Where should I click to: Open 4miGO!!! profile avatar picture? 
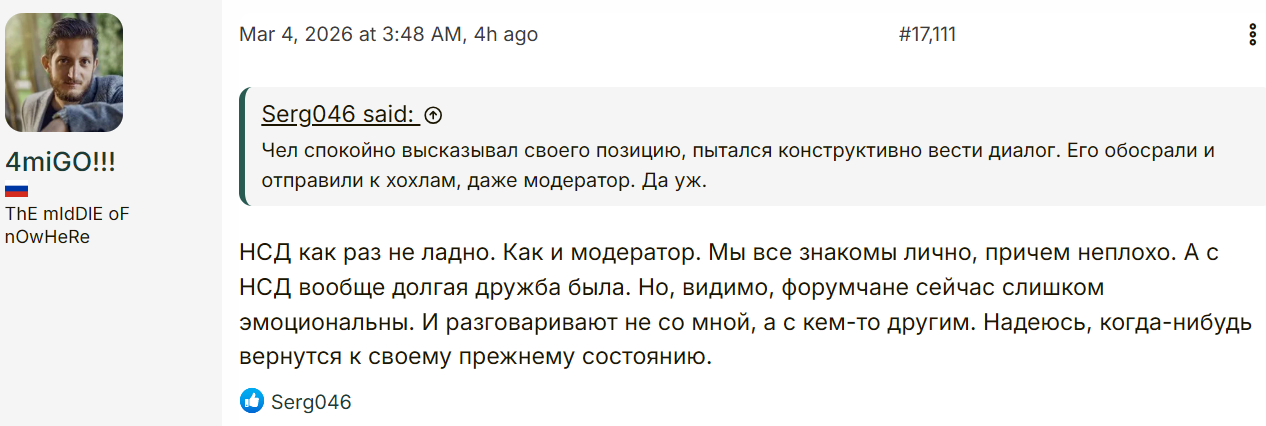pos(64,73)
